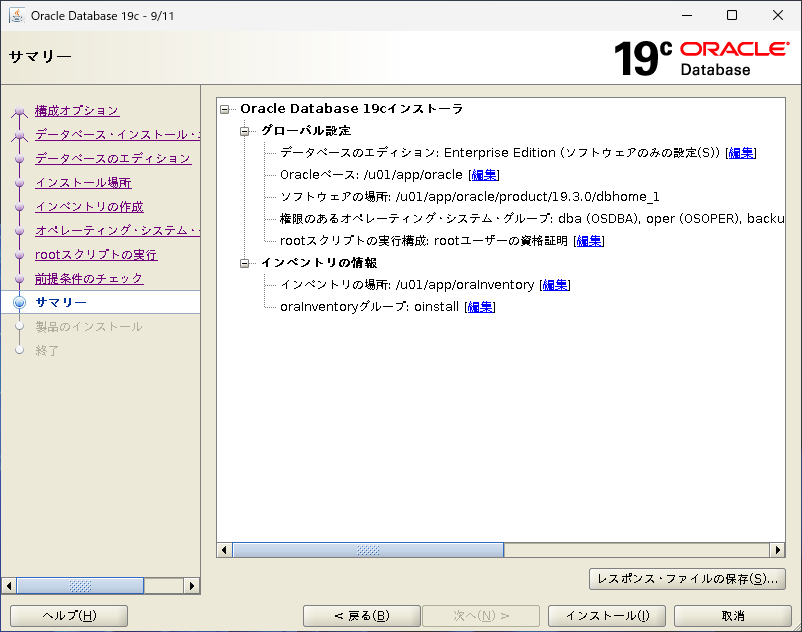Click the summary tree scrollbar's left arrow
The width and height of the screenshot is (802, 632).
click(x=224, y=550)
